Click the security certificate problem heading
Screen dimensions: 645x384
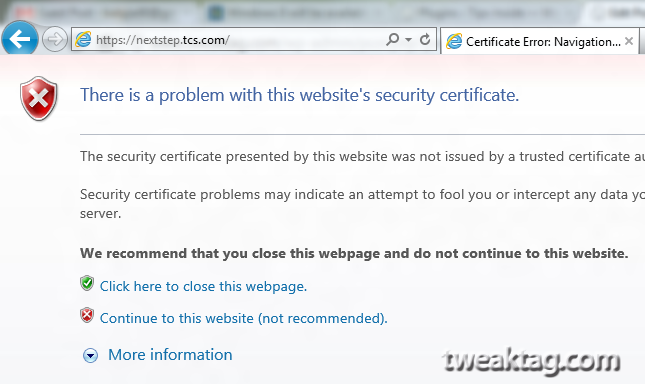299,95
